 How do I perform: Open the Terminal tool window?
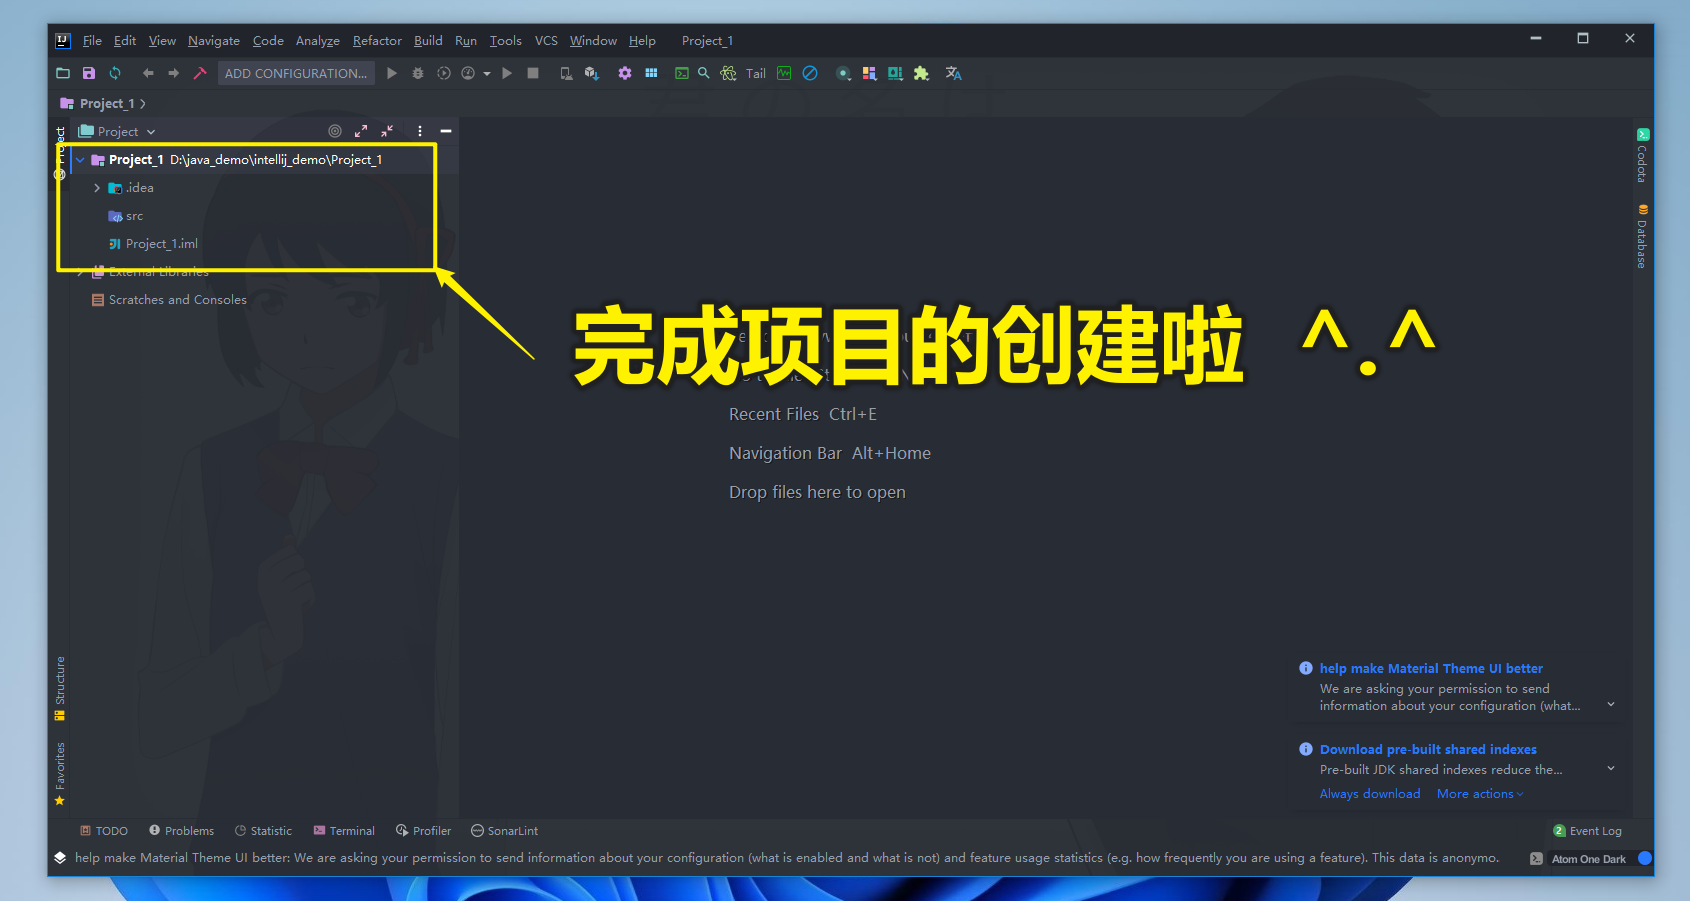tap(344, 831)
